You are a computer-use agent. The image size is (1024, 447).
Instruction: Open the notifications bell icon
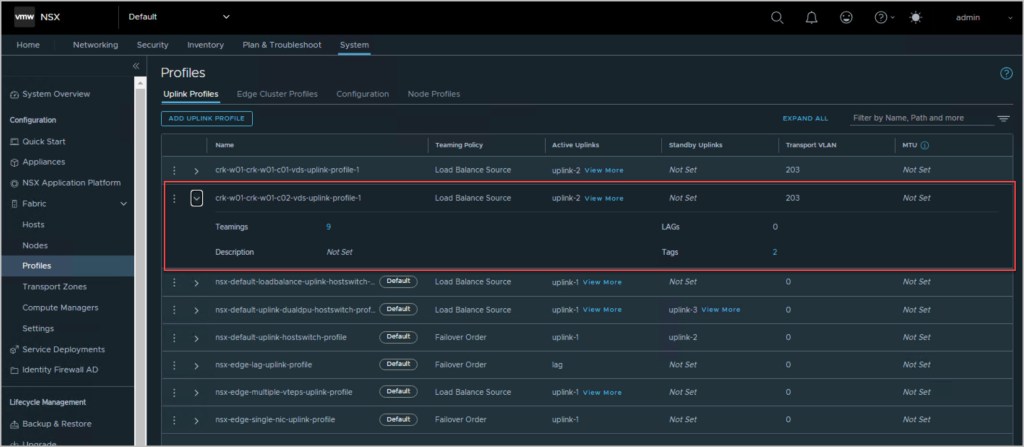[812, 17]
